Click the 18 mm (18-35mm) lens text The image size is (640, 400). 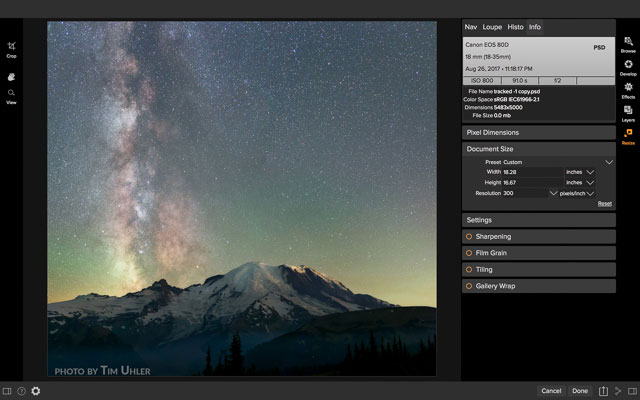pyautogui.click(x=488, y=57)
